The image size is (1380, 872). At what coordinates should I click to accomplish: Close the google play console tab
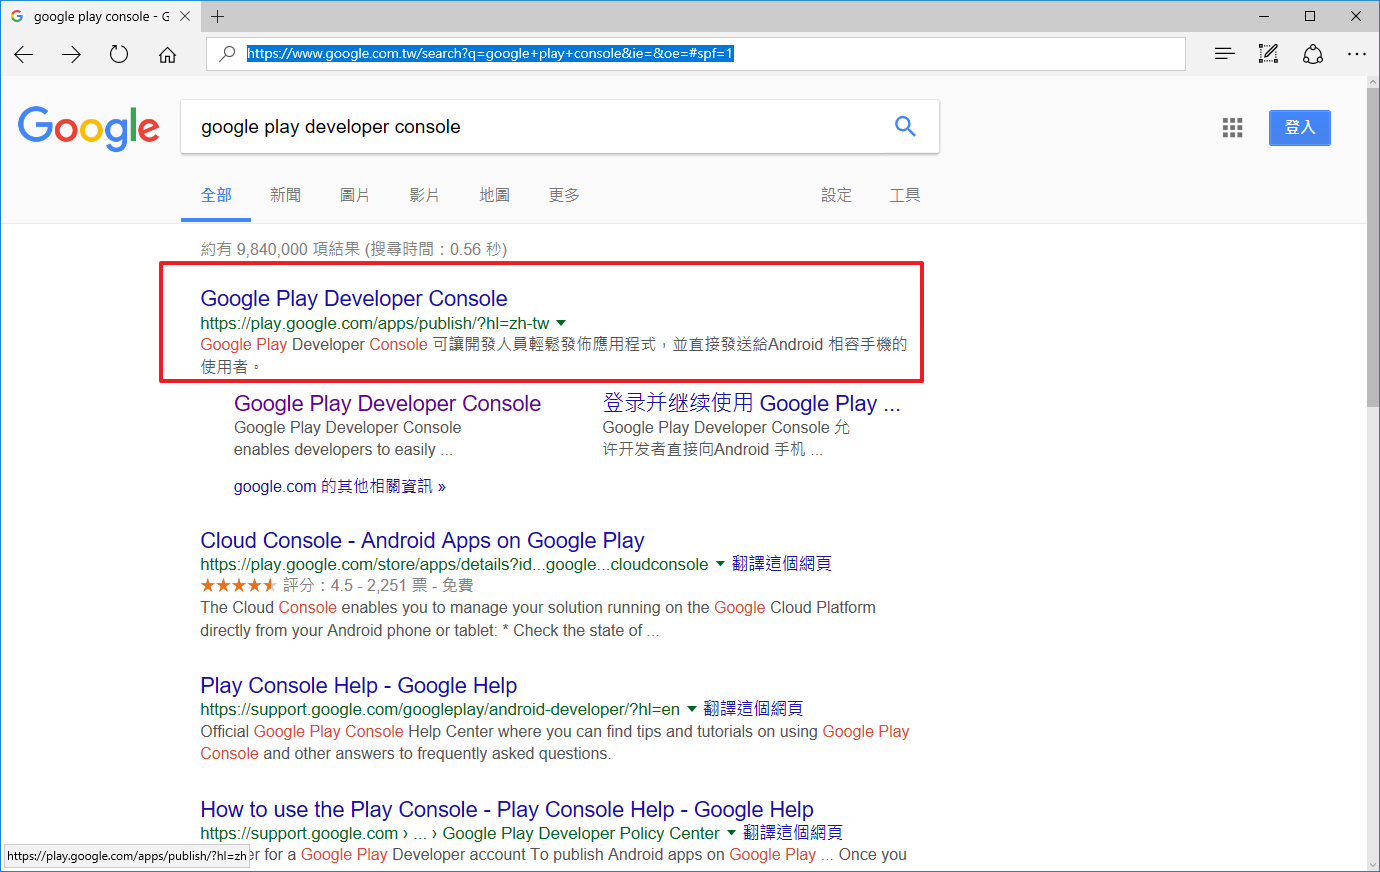pos(185,16)
